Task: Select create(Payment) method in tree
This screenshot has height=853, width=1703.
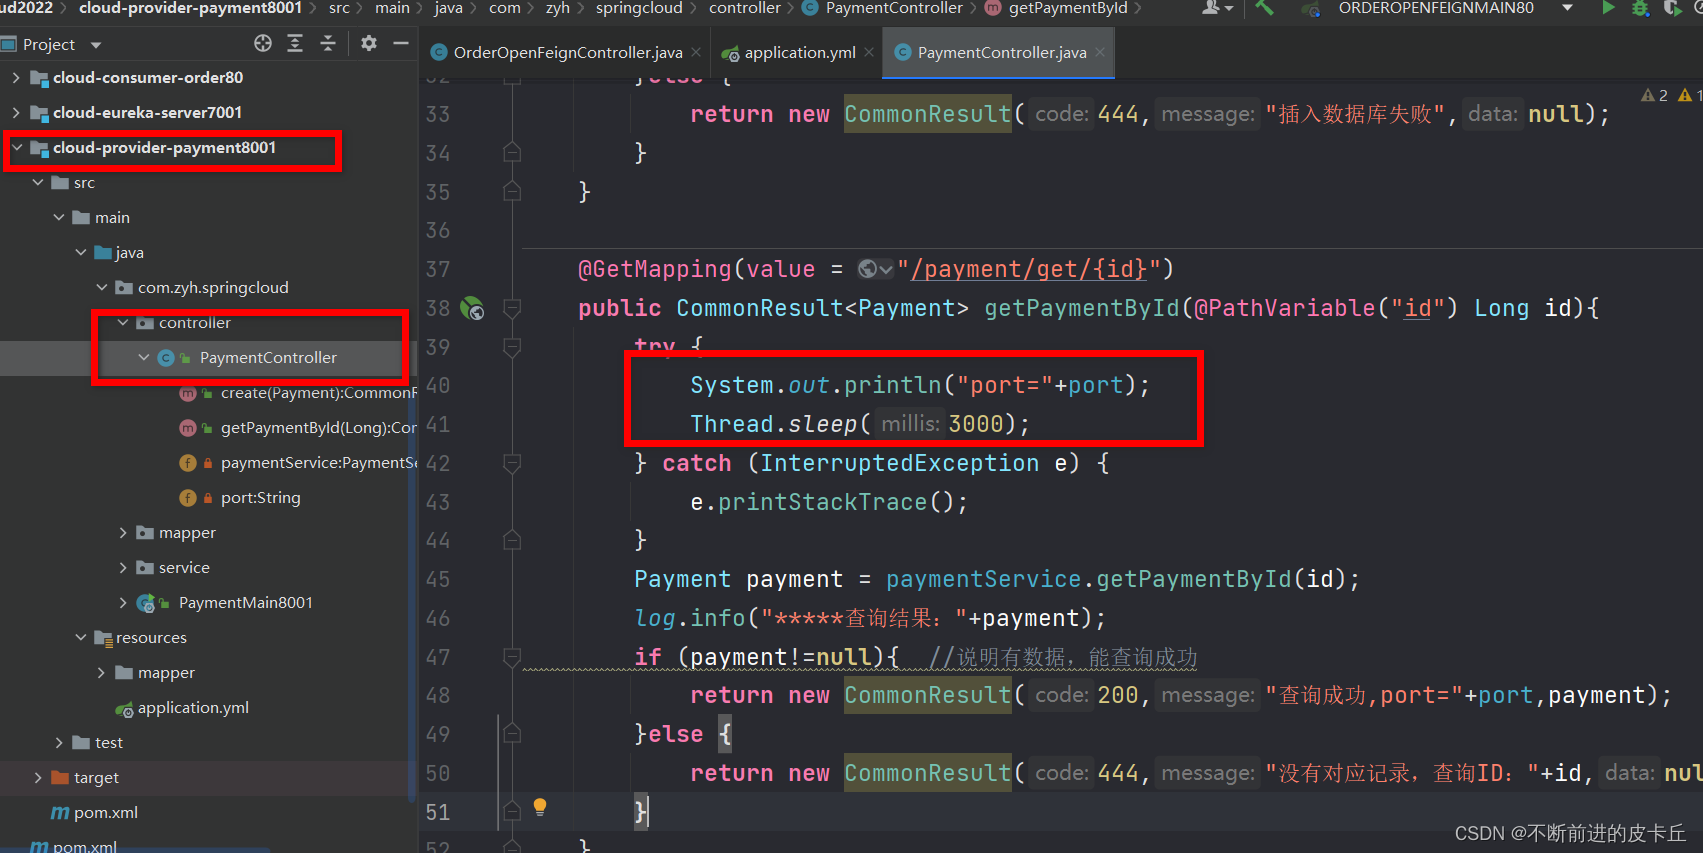Action: (318, 392)
